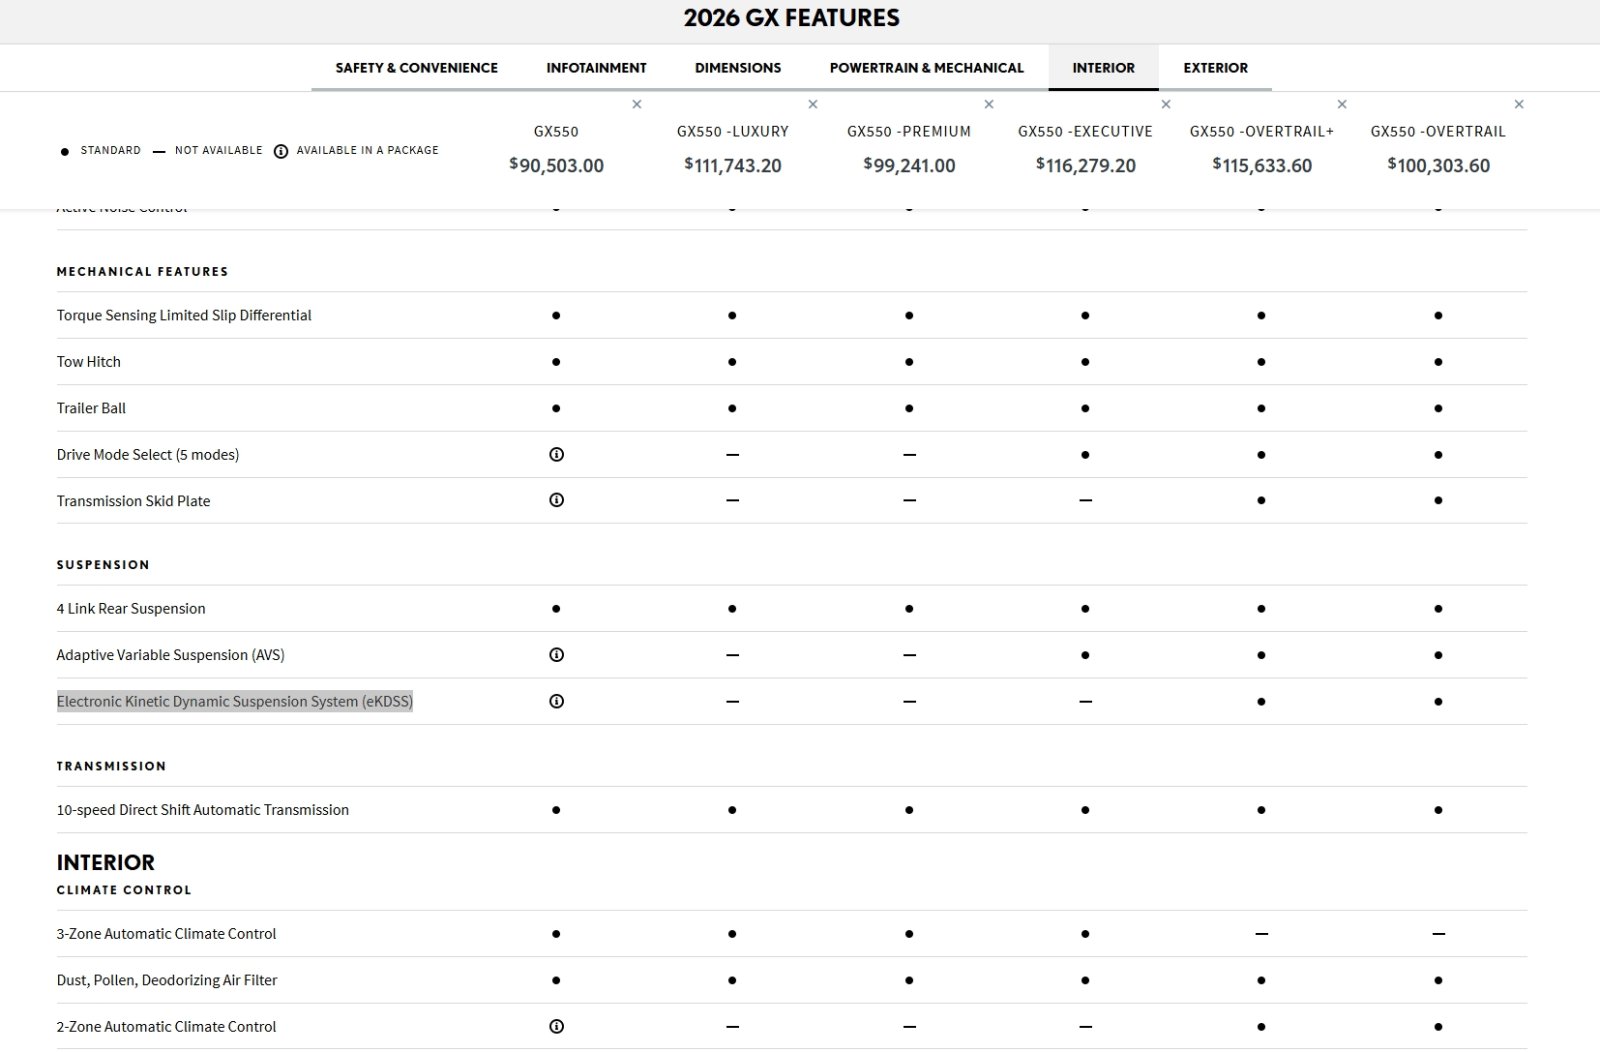Close the GX550 -OVERTRAIL+ column
The height and width of the screenshot is (1053, 1600).
[x=1342, y=104]
